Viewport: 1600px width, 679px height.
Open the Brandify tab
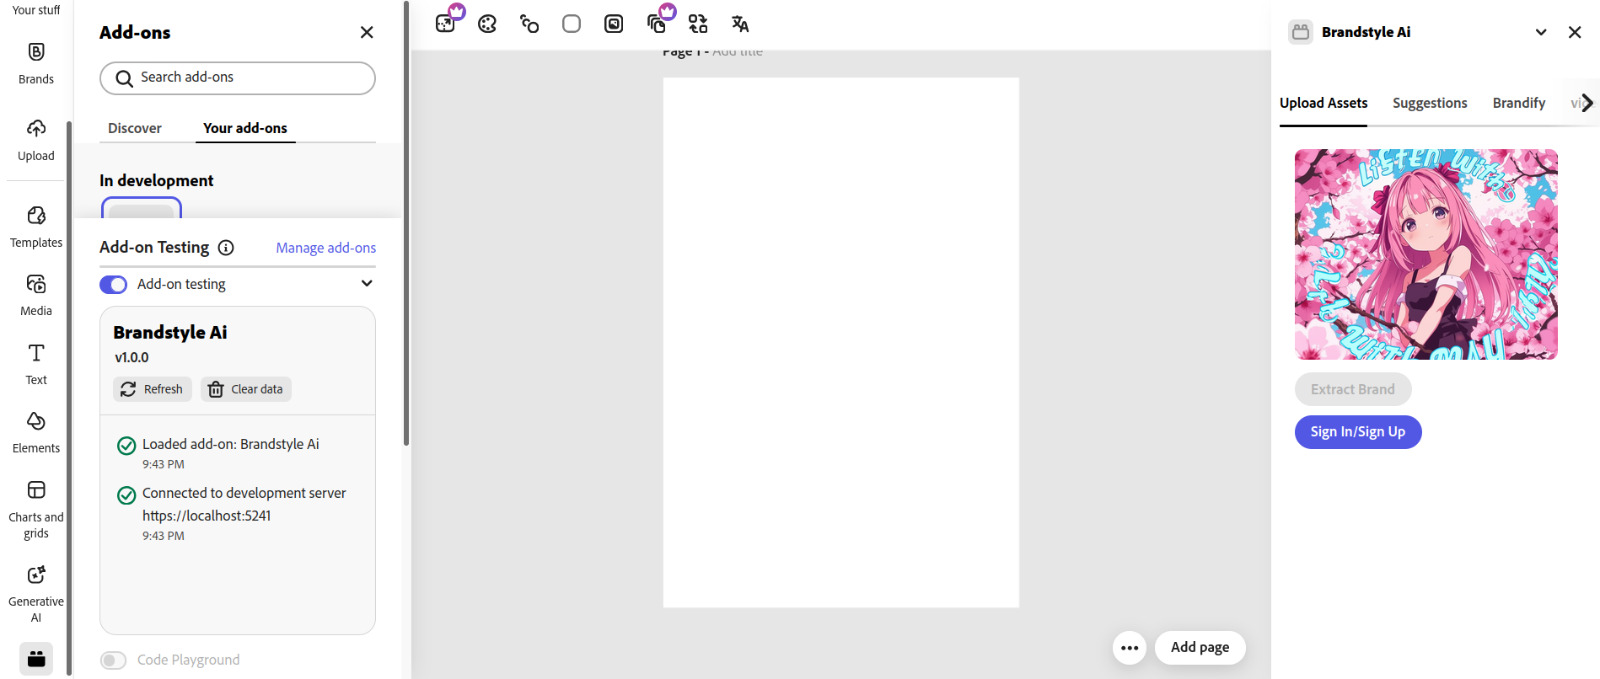pyautogui.click(x=1519, y=103)
